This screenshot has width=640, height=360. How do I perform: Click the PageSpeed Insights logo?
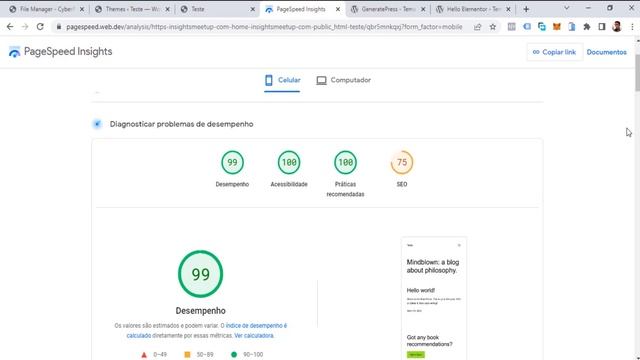click(x=60, y=52)
